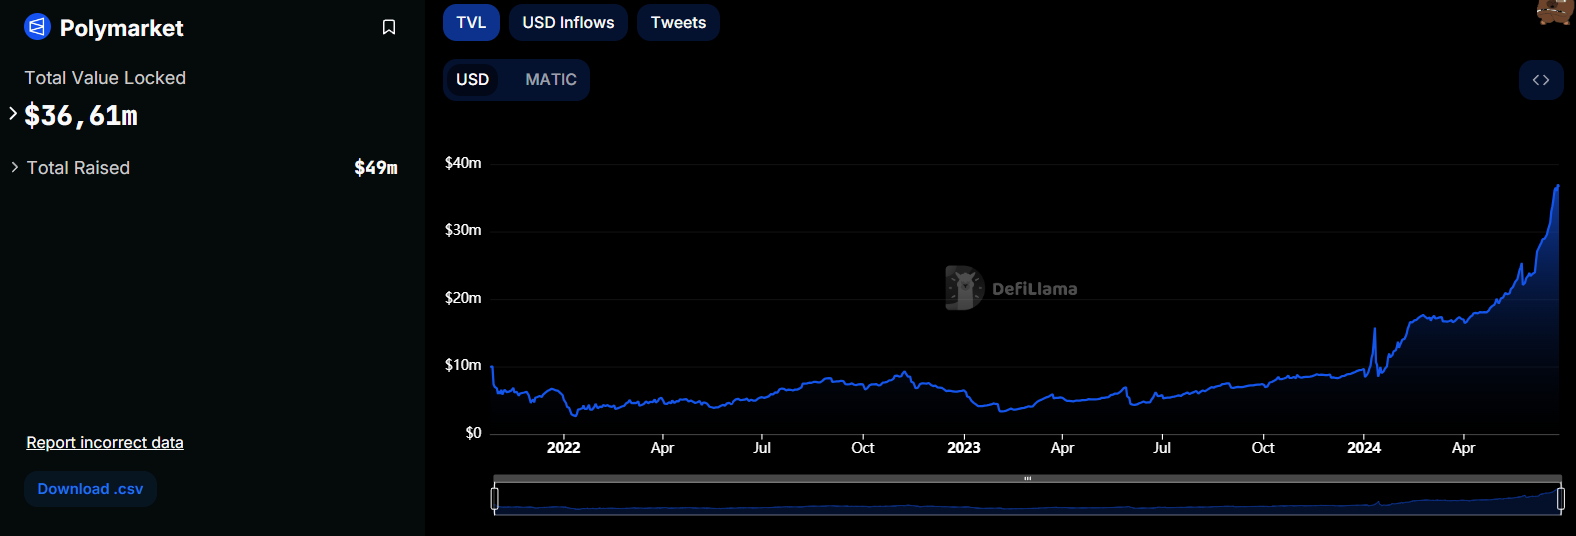Click the $0 y-axis label
The height and width of the screenshot is (536, 1576).
pos(474,433)
